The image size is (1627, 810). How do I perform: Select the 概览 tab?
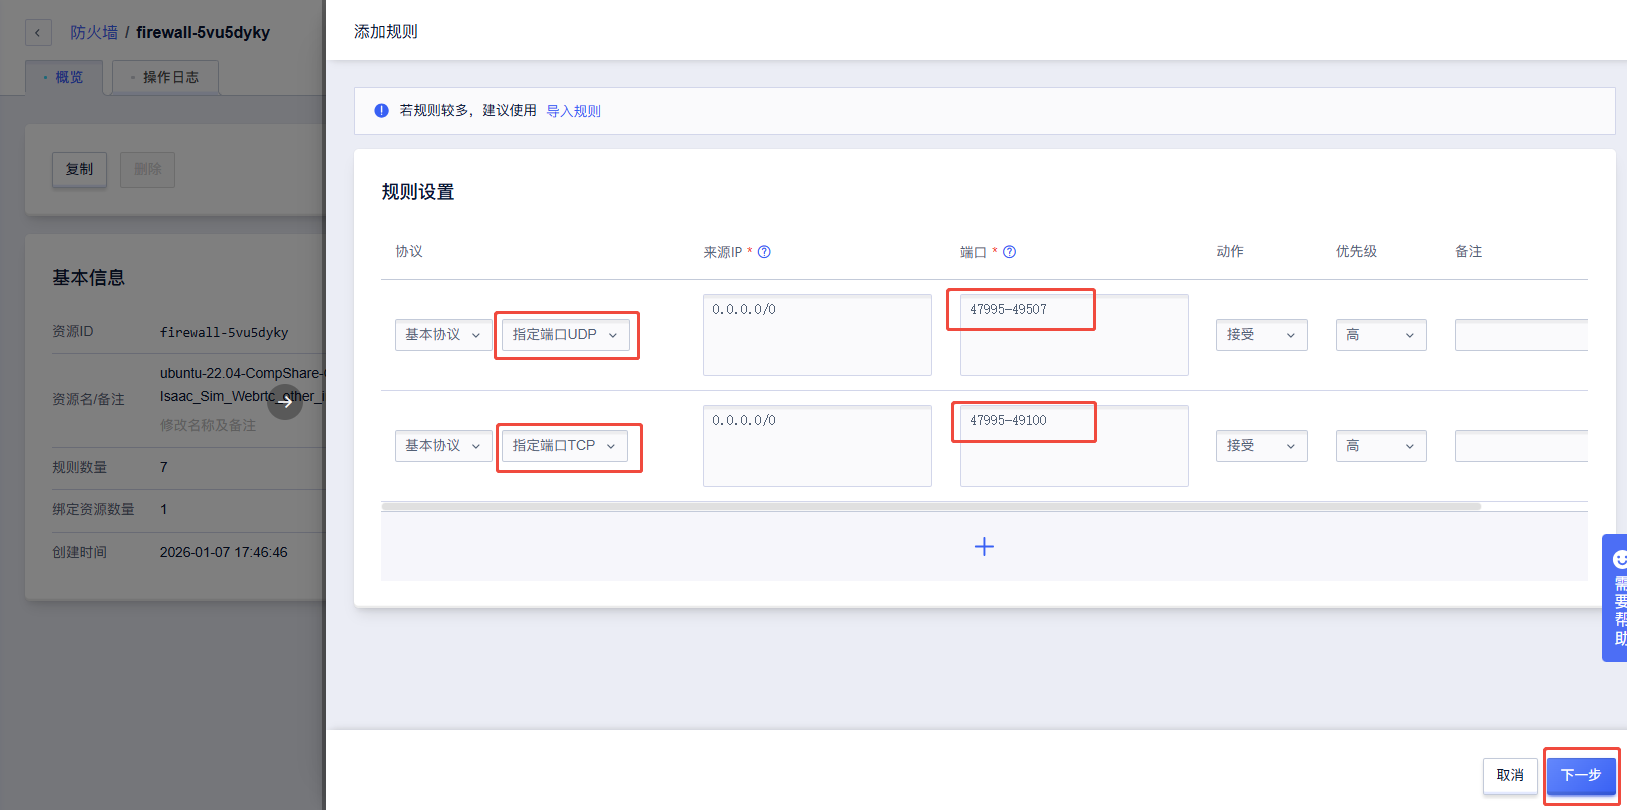click(65, 77)
